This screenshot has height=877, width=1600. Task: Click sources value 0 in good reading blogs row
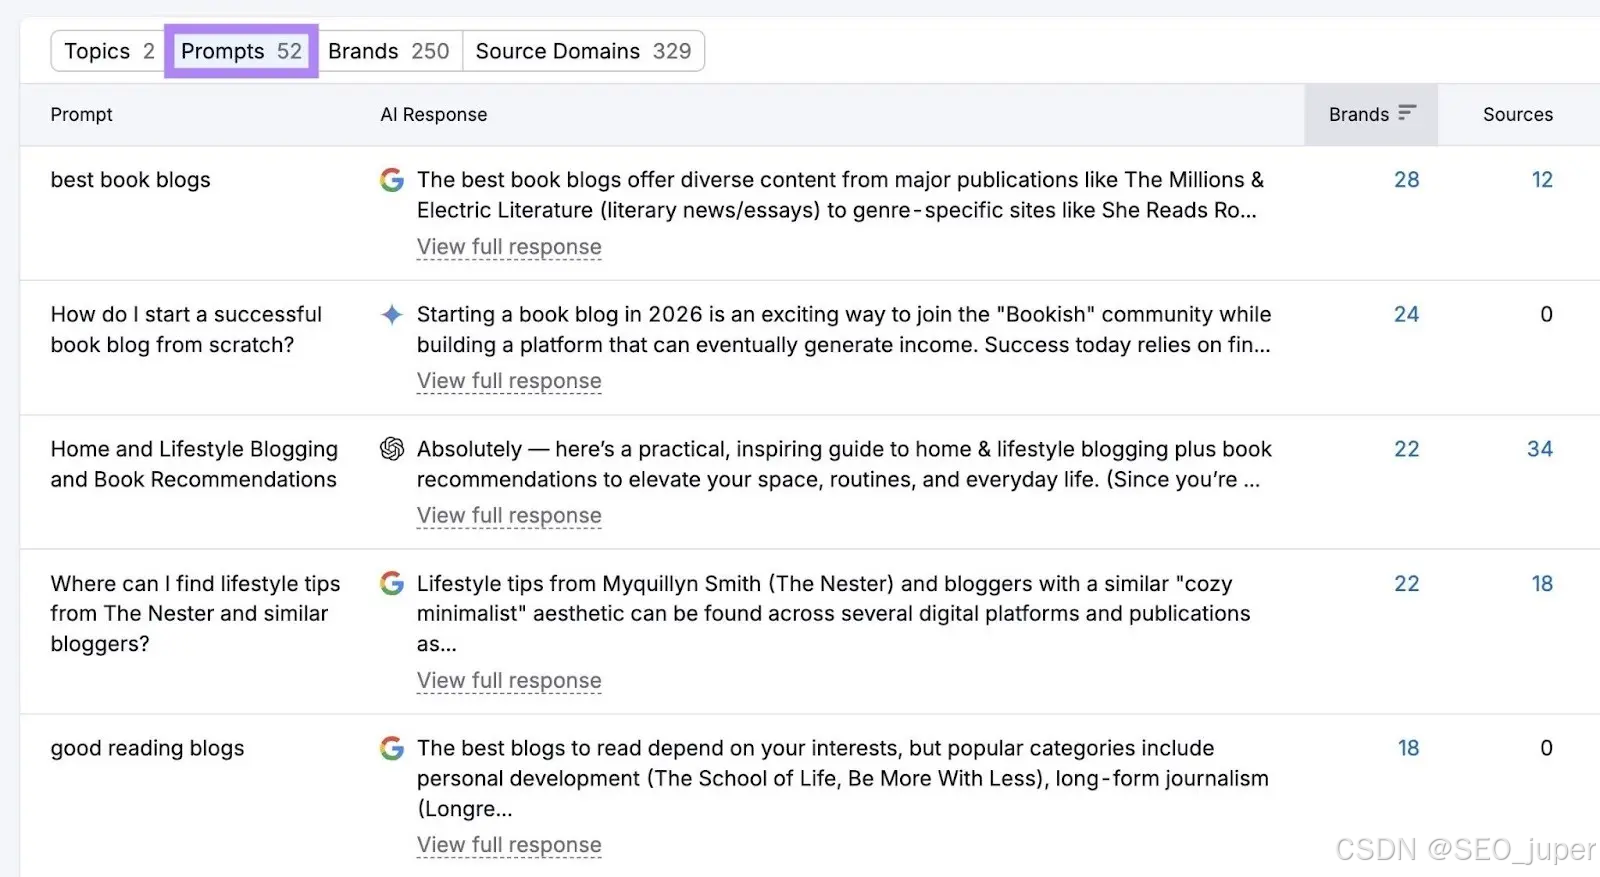[x=1546, y=748]
